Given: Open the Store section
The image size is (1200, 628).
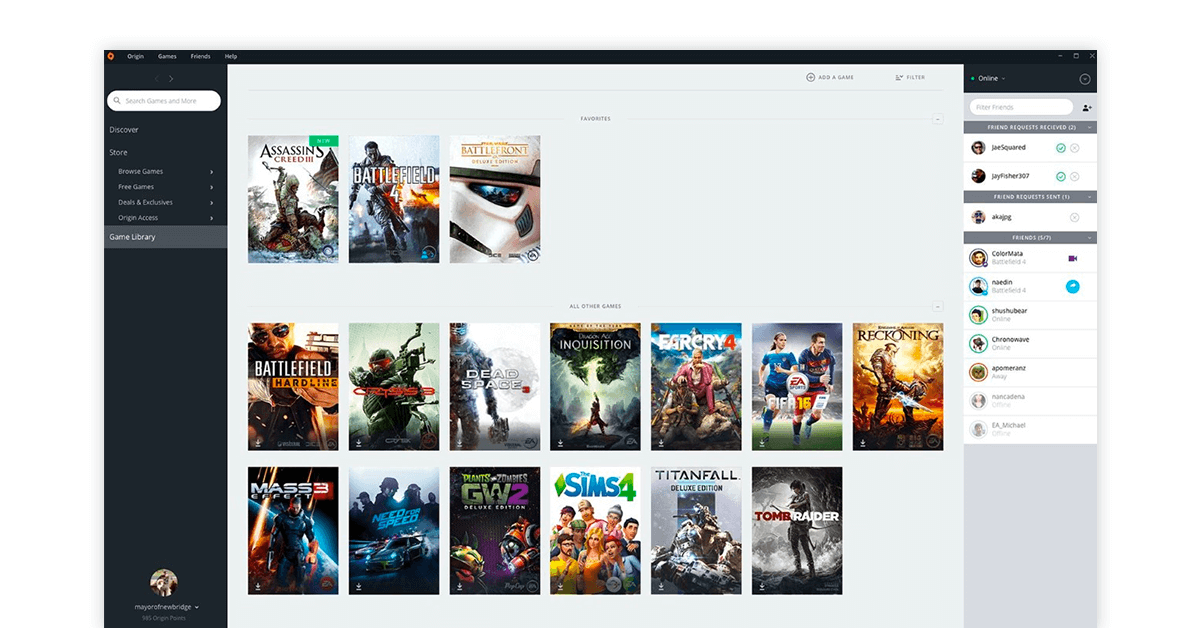Looking at the screenshot, I should pos(118,152).
